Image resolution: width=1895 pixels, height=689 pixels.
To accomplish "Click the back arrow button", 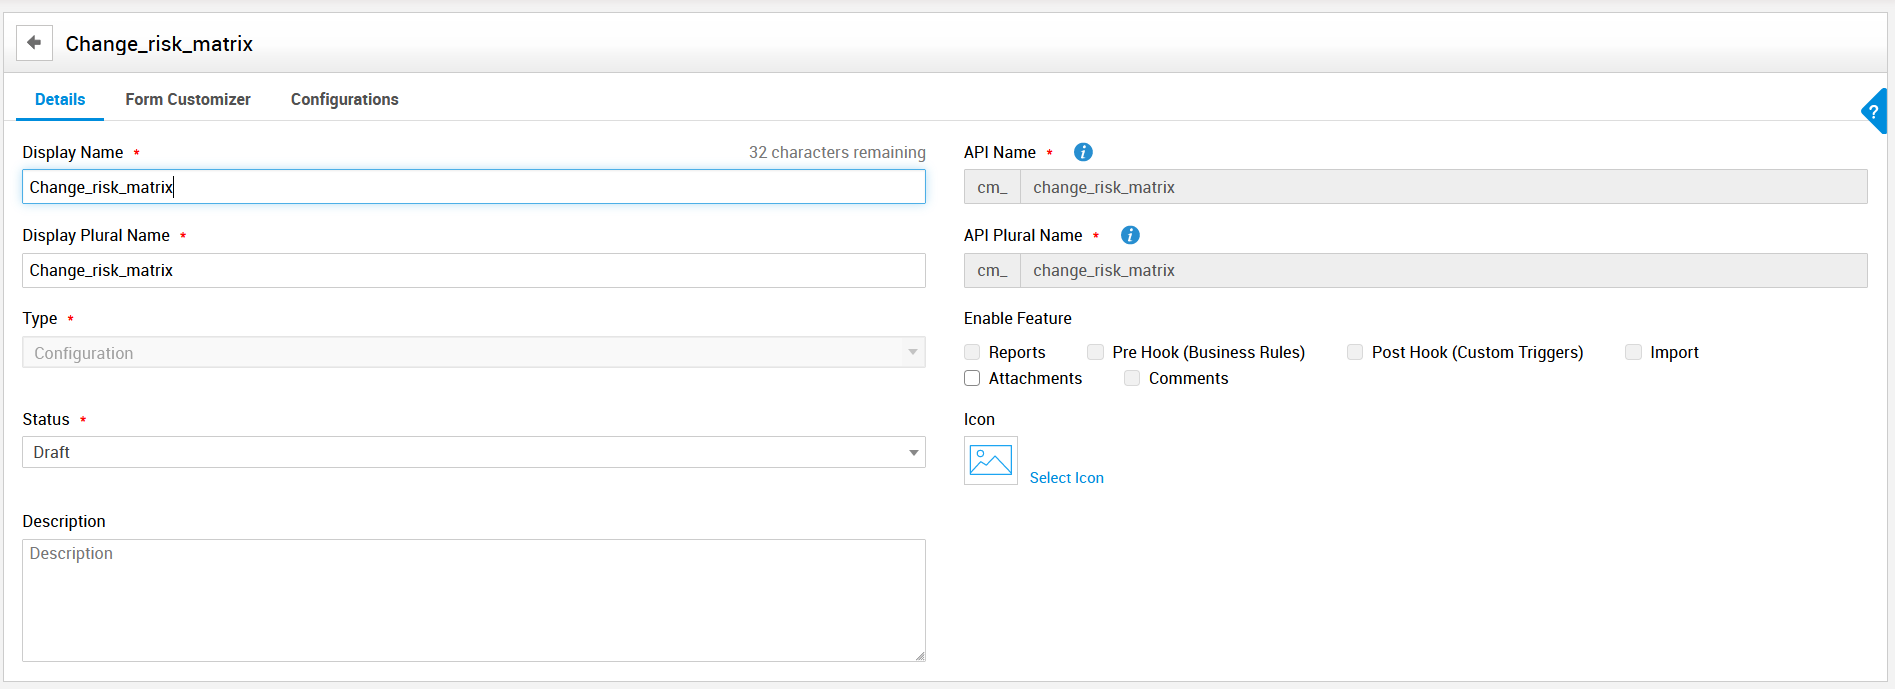I will [34, 43].
